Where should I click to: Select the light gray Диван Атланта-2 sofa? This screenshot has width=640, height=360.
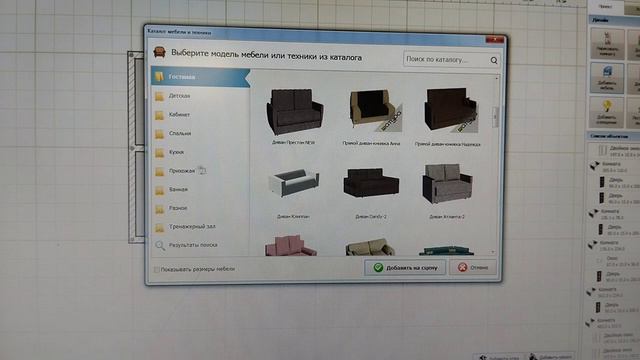tap(447, 183)
